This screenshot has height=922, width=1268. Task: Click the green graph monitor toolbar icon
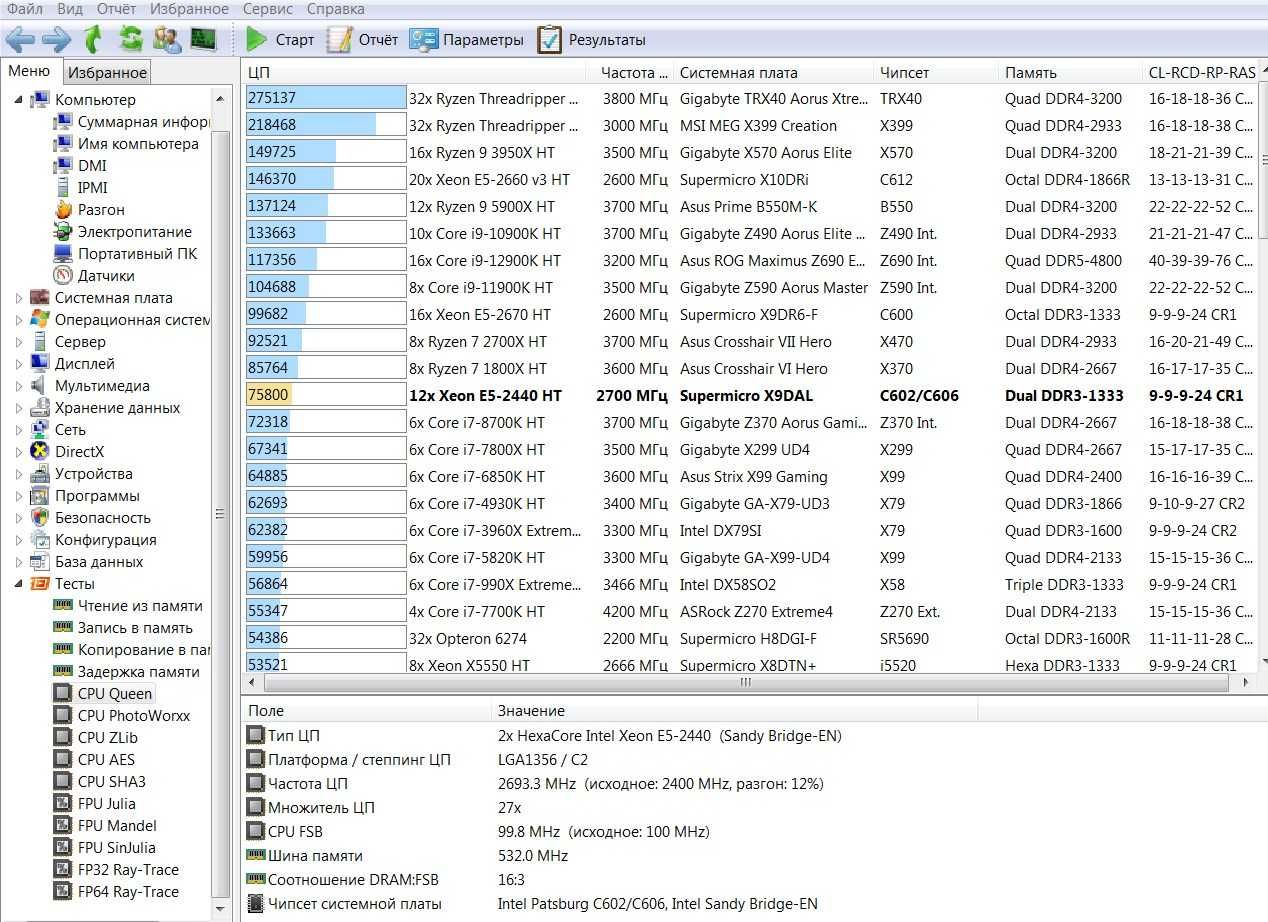[x=204, y=39]
